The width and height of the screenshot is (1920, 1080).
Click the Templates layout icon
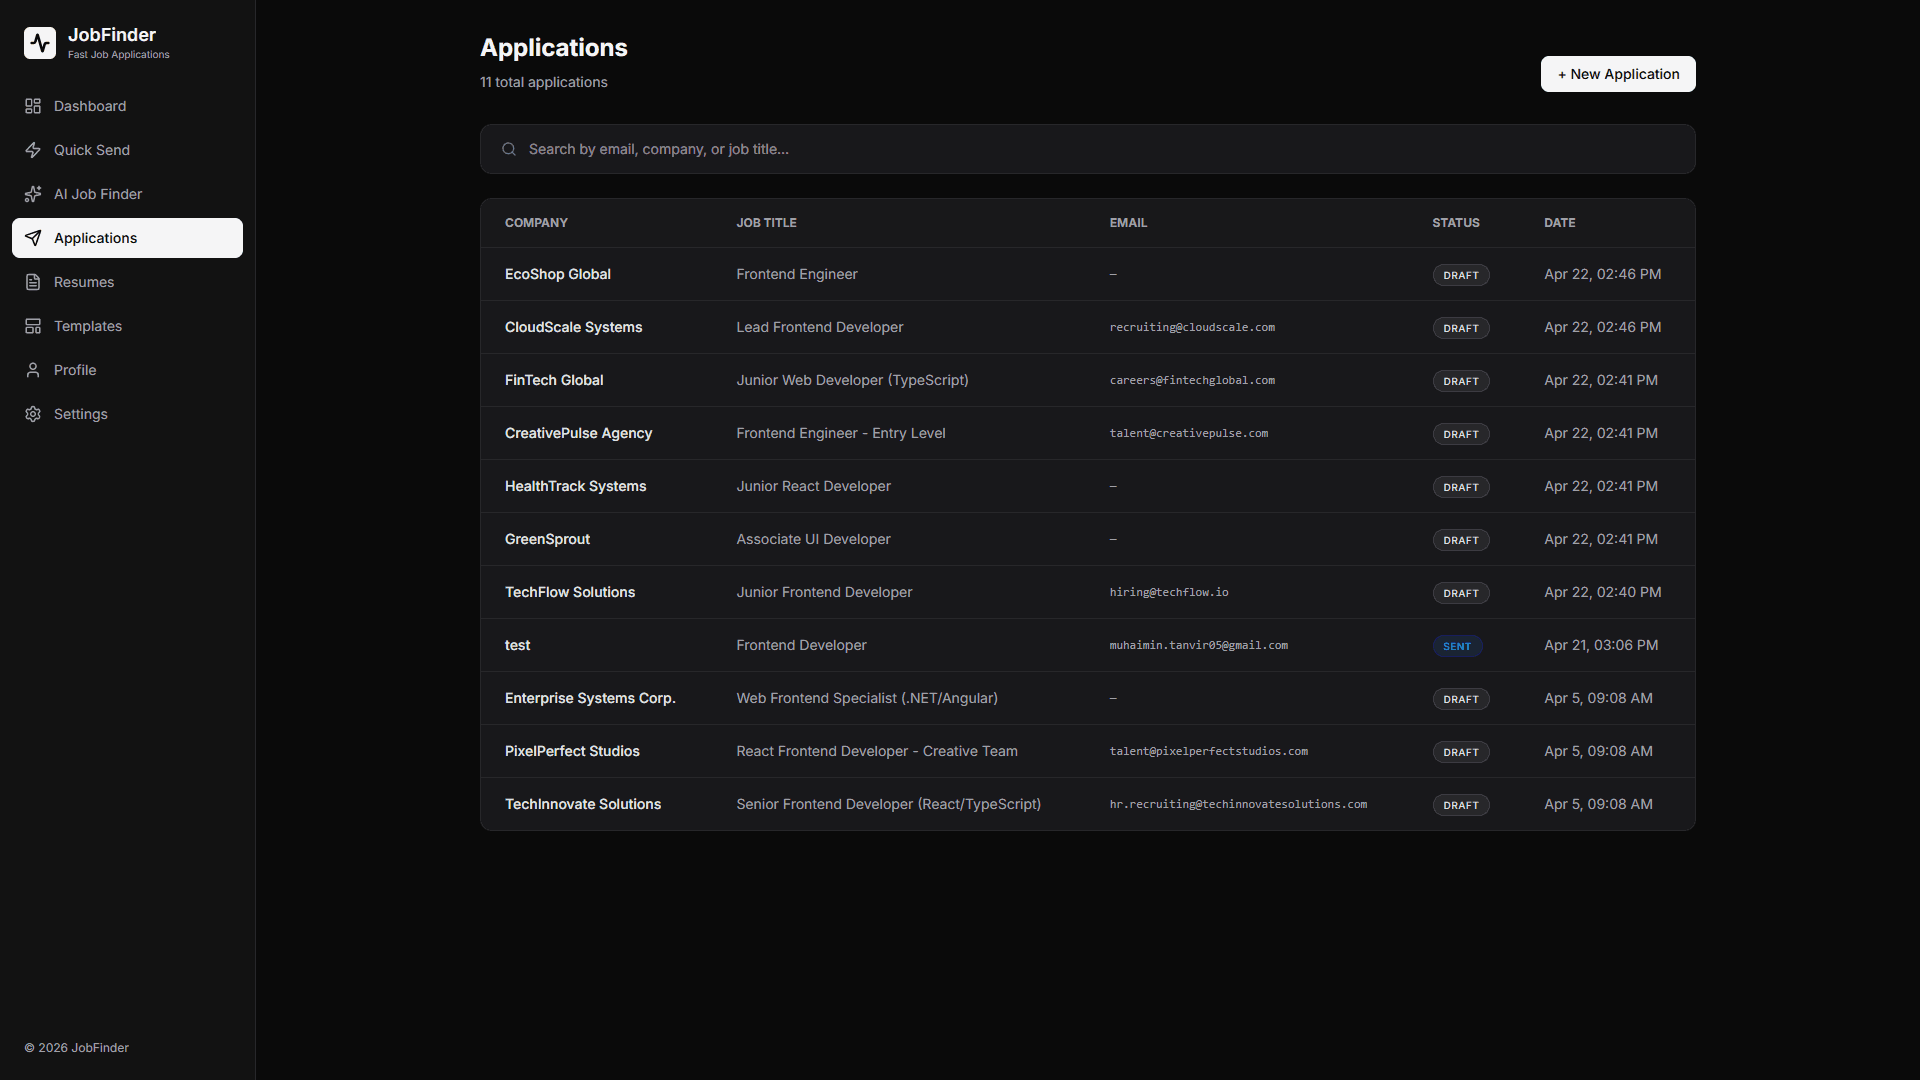point(33,326)
